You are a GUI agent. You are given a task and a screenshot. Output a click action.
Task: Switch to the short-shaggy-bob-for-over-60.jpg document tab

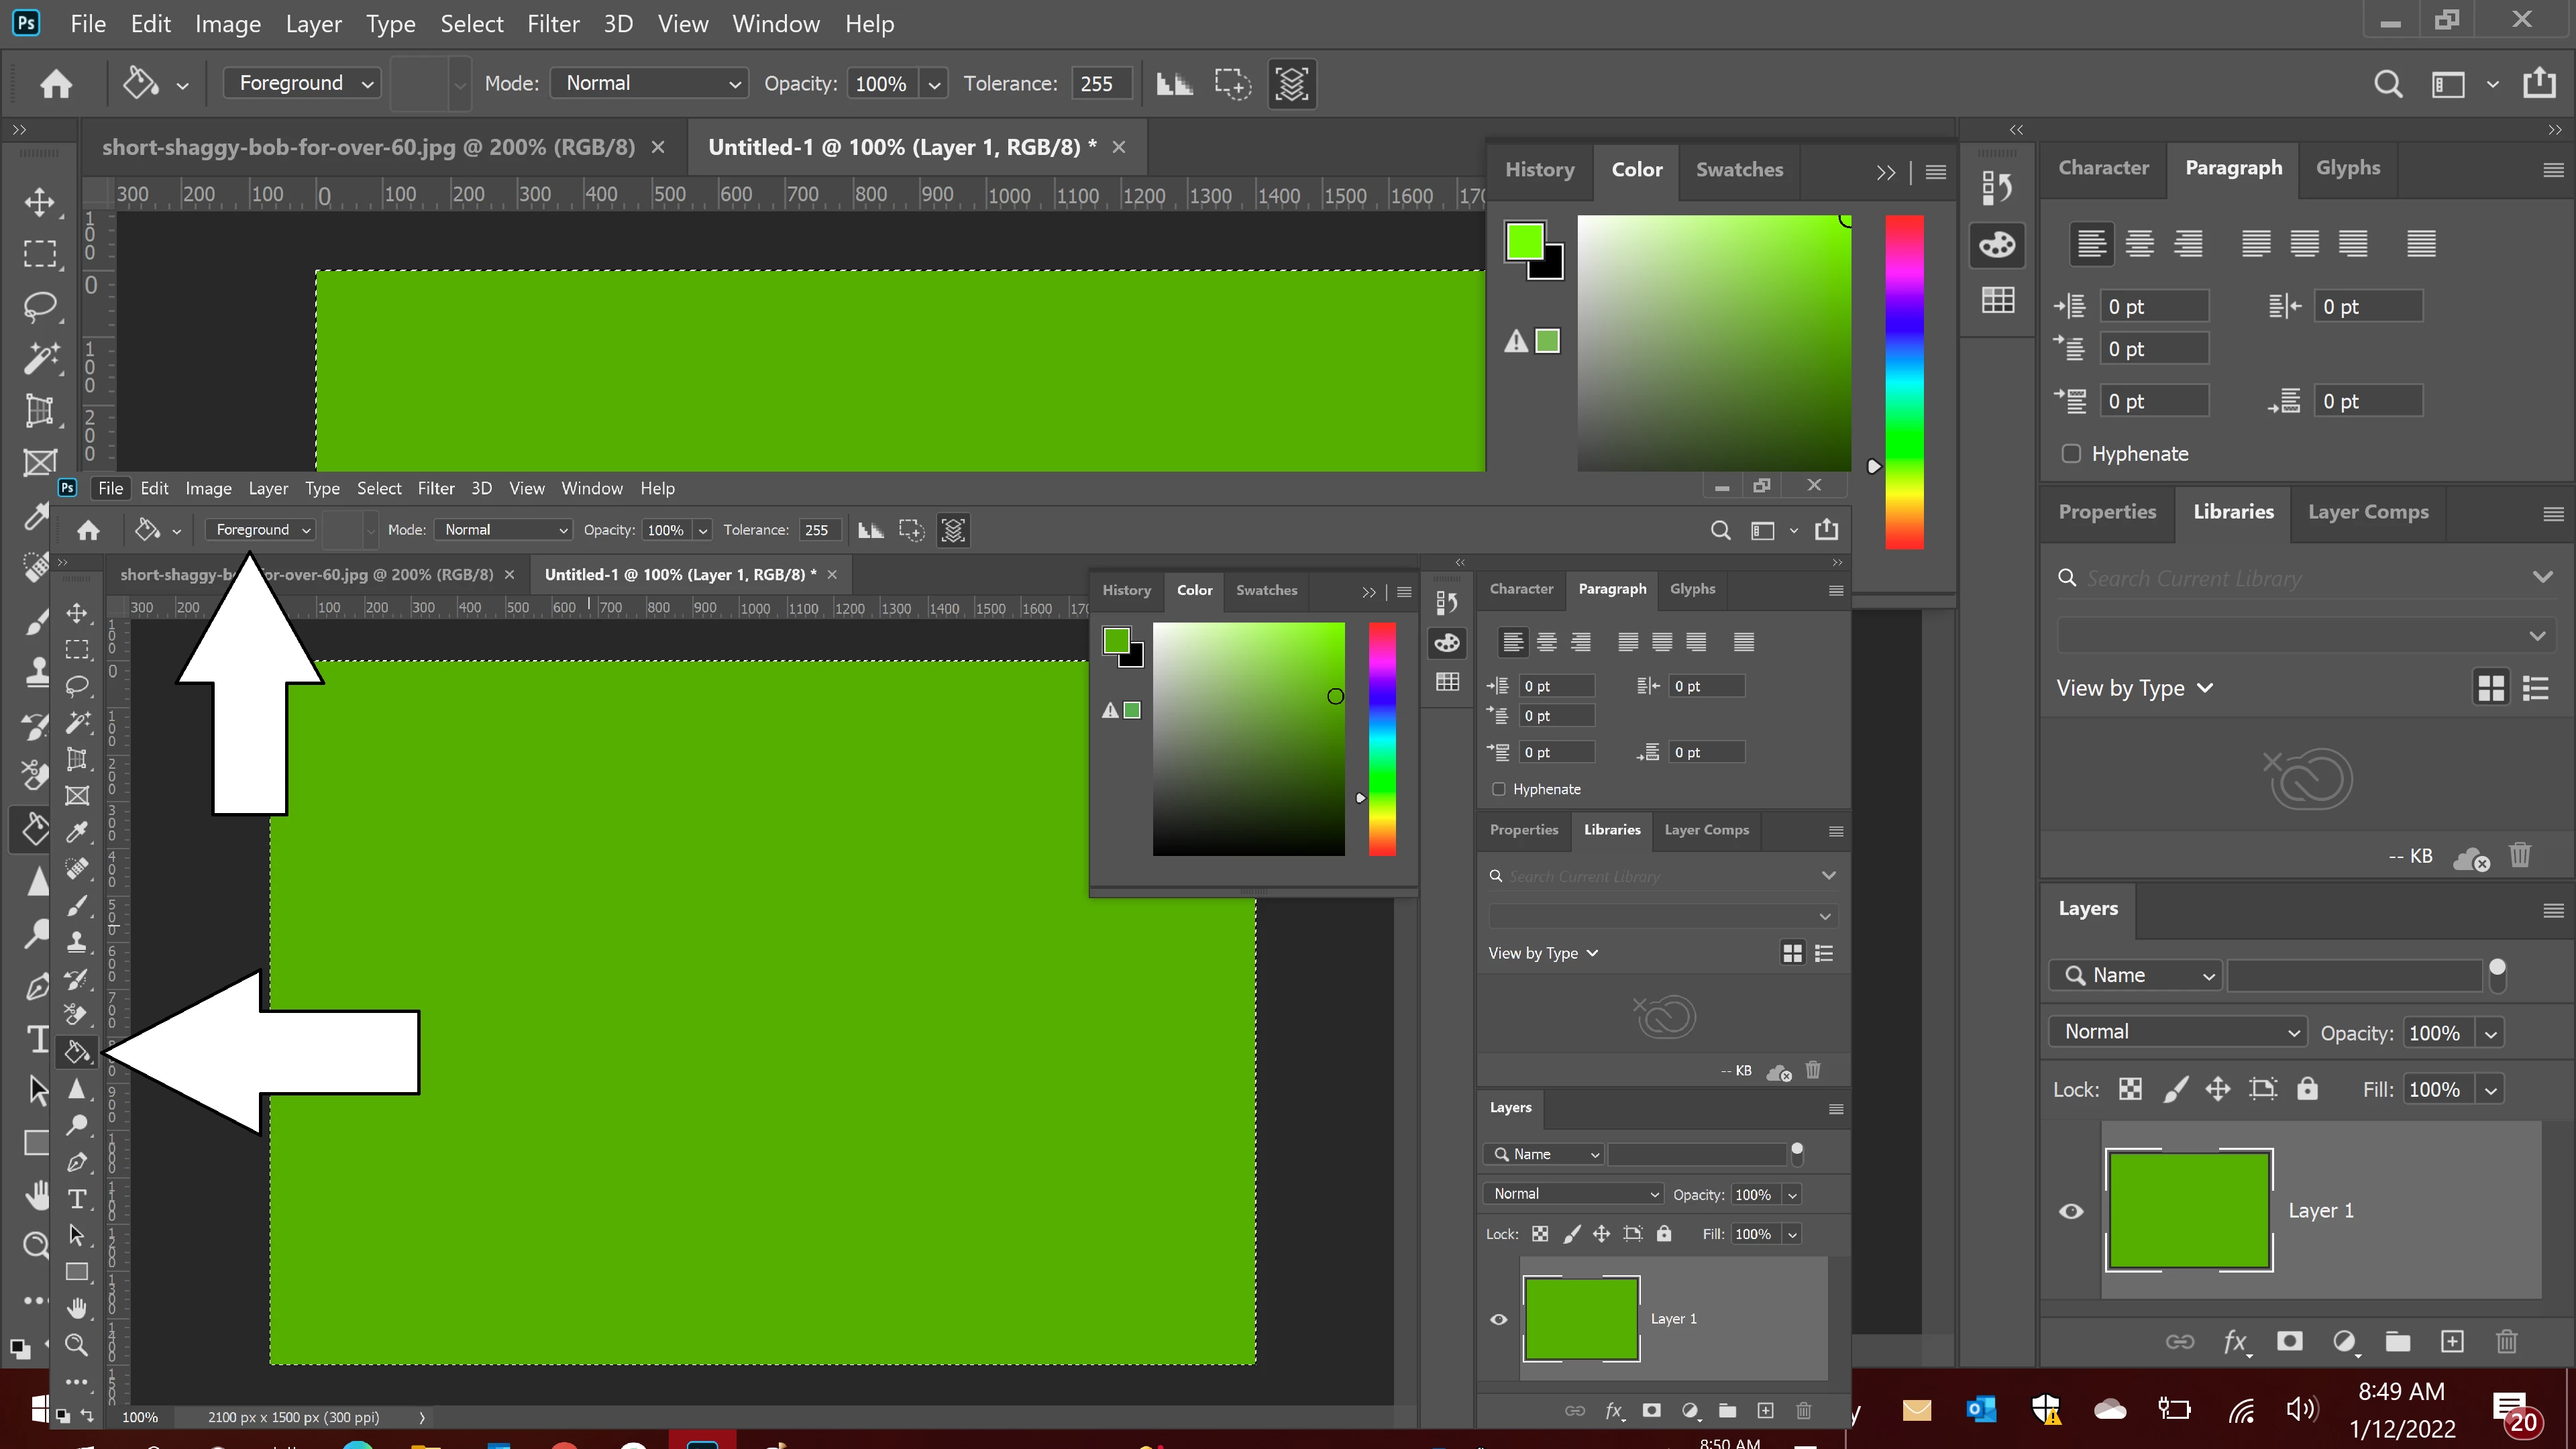(x=368, y=148)
